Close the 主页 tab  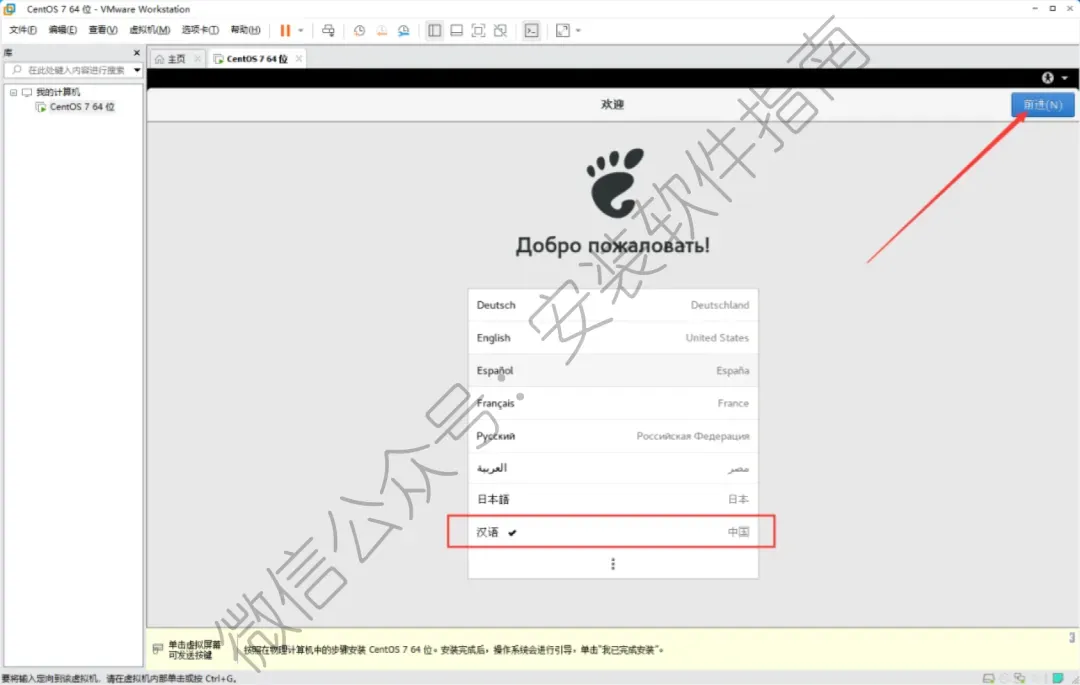coord(198,59)
